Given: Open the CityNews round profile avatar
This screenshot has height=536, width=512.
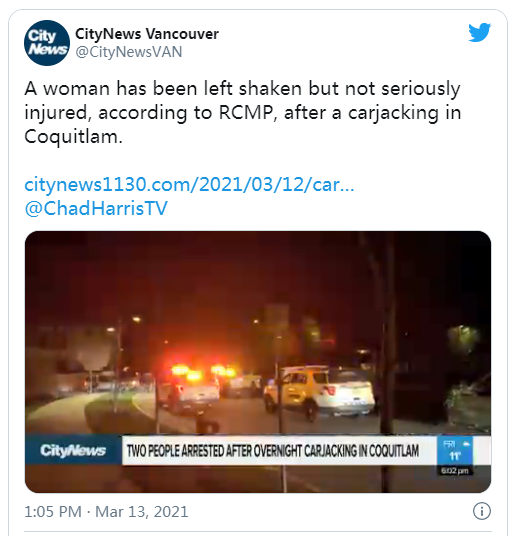Looking at the screenshot, I should [x=47, y=43].
